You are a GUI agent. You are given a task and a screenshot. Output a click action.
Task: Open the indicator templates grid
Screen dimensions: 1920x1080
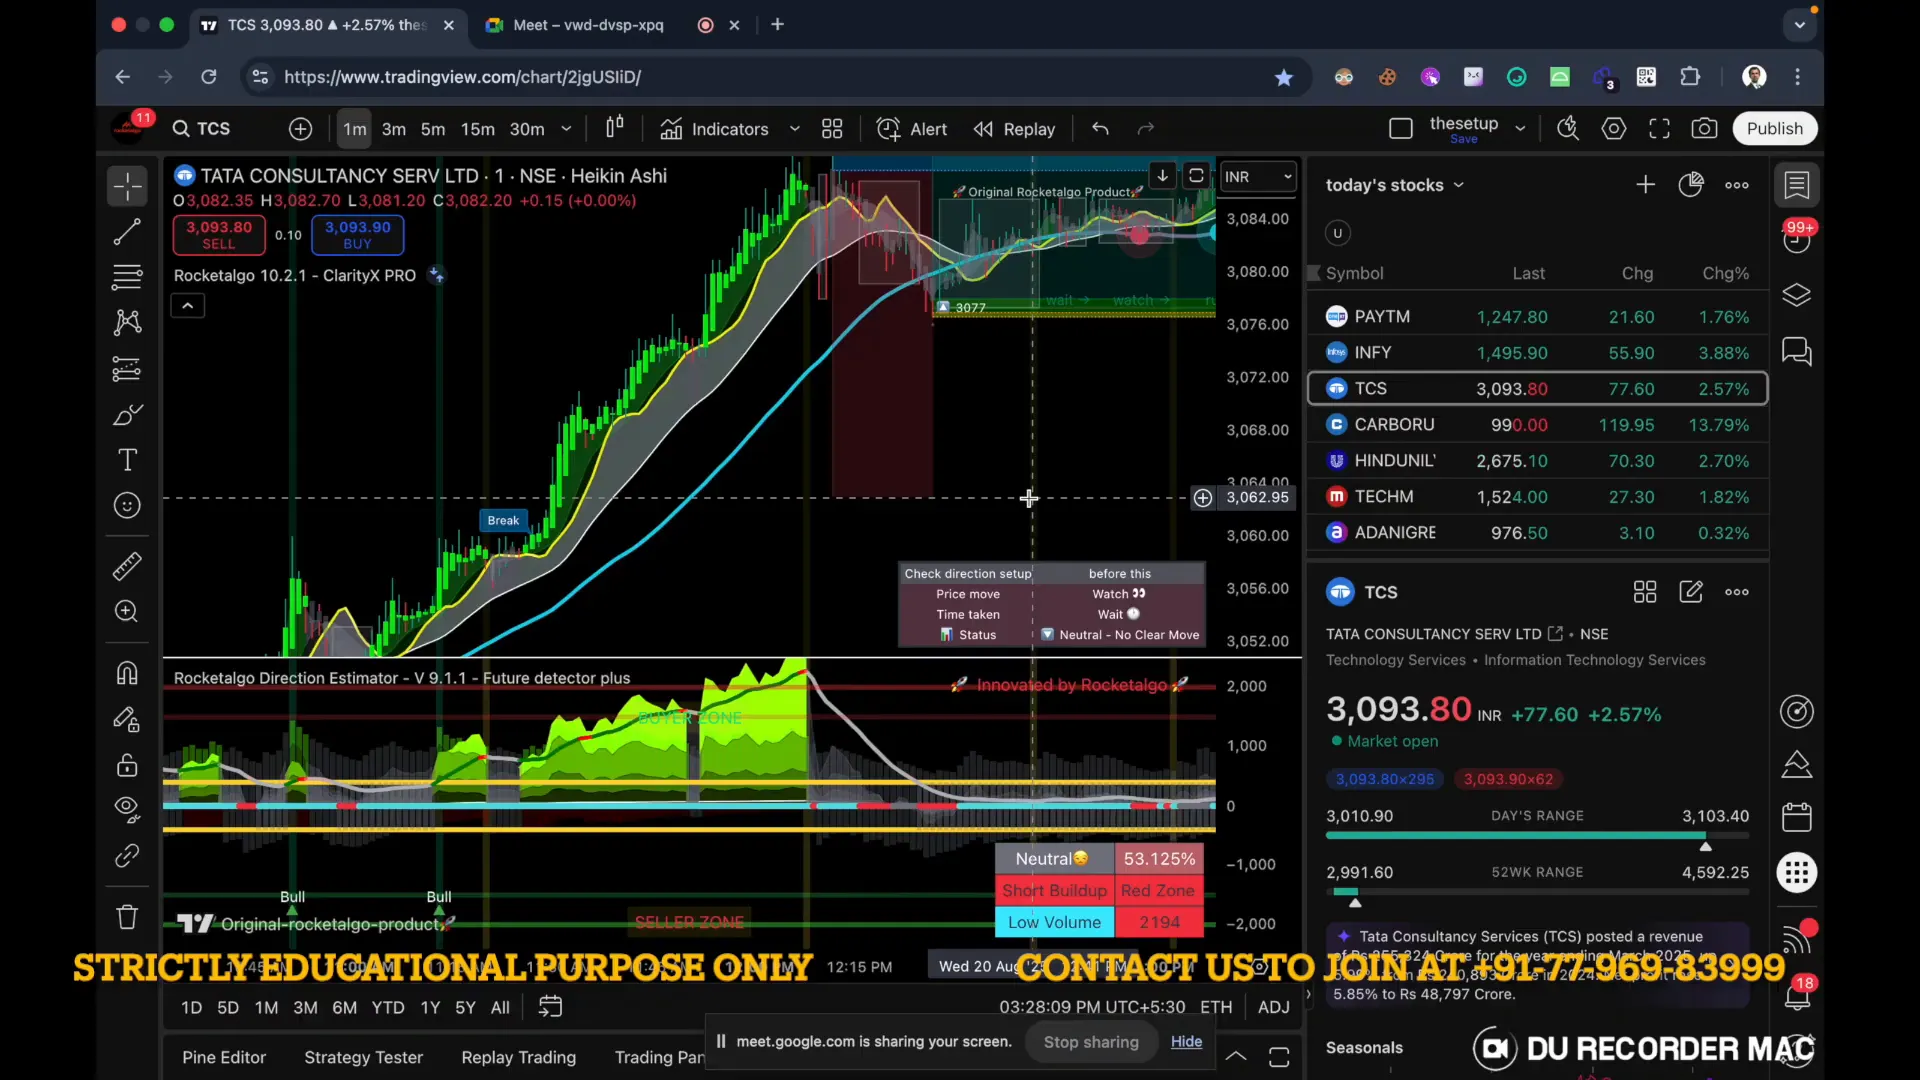(x=832, y=129)
